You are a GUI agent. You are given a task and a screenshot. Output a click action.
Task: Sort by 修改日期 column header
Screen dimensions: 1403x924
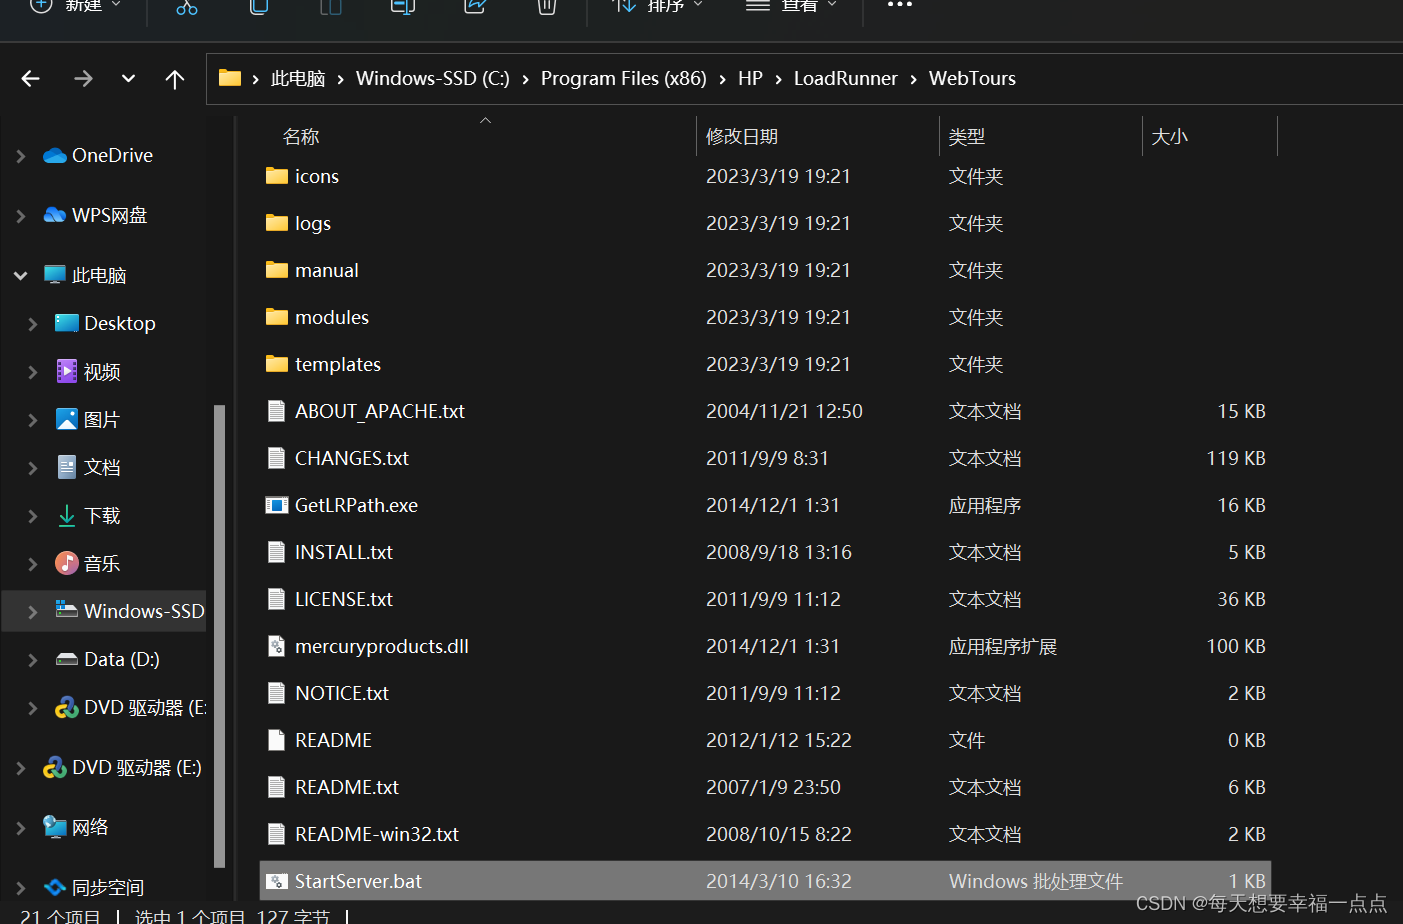pos(742,136)
